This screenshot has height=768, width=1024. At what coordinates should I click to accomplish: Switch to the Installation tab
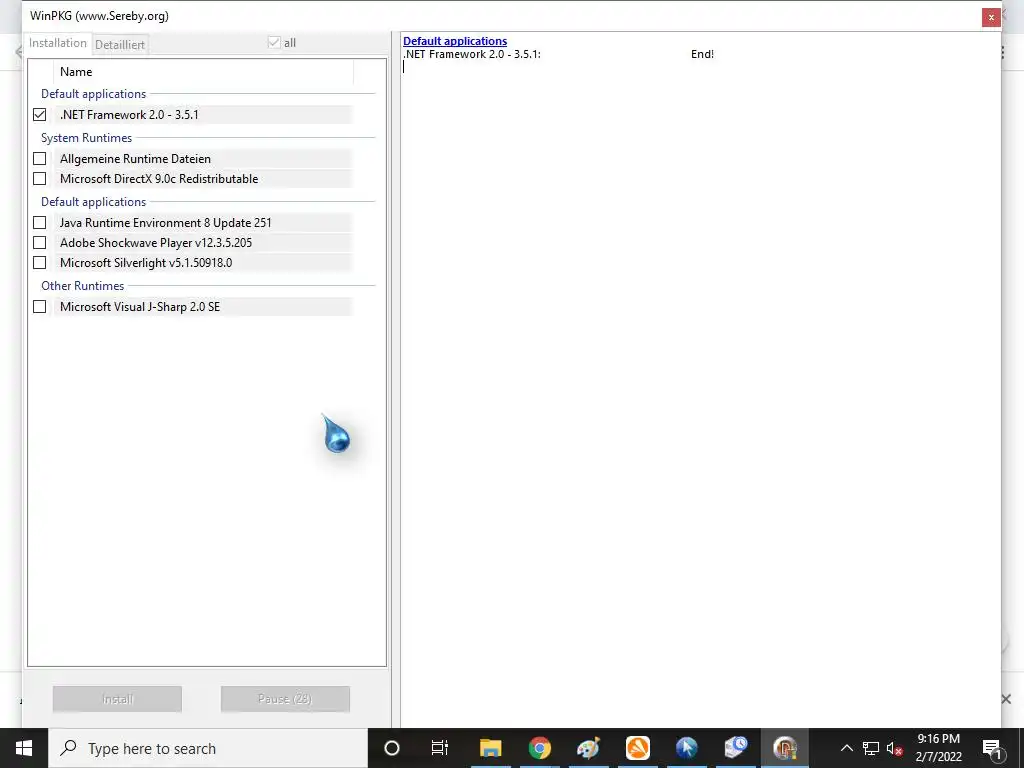[57, 43]
